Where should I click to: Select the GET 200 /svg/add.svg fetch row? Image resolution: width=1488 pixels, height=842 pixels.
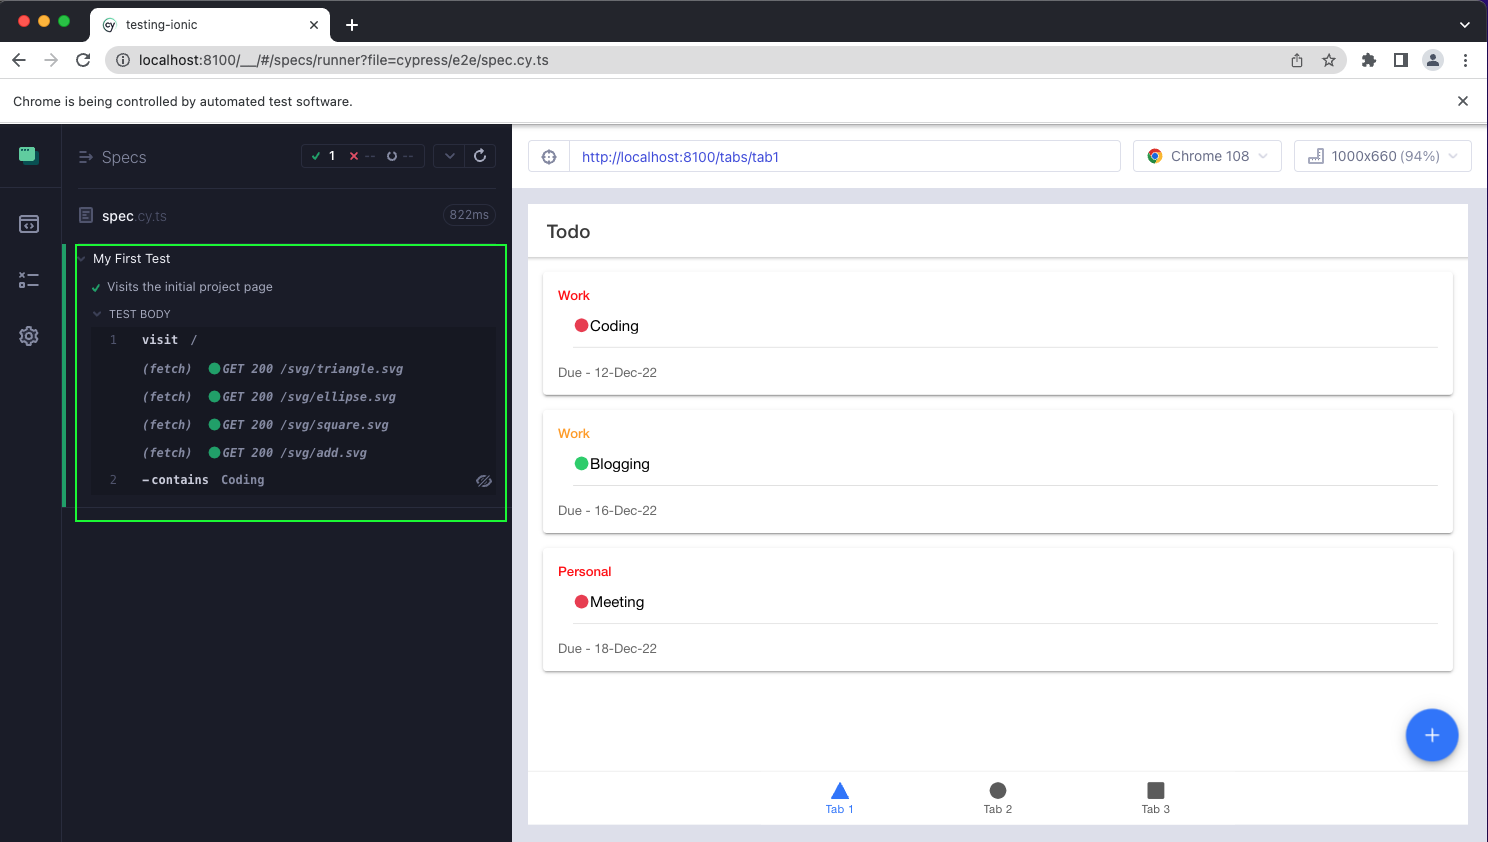(294, 453)
